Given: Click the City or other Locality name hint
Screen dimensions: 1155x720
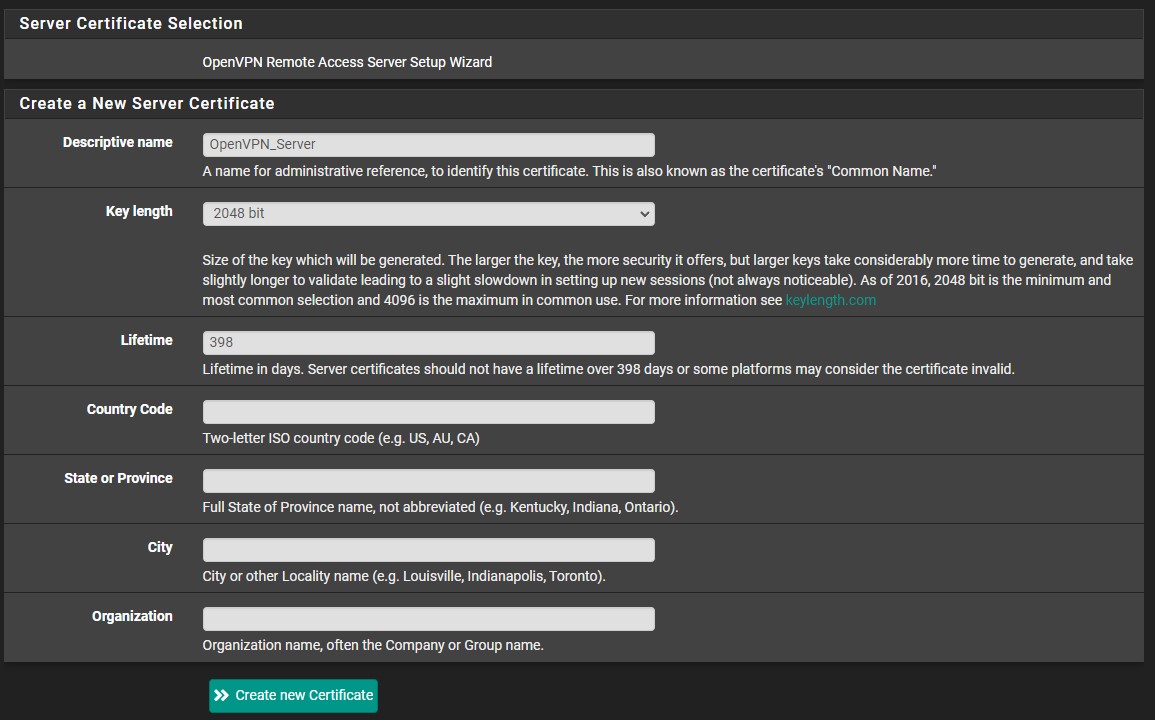Looking at the screenshot, I should coord(404,576).
